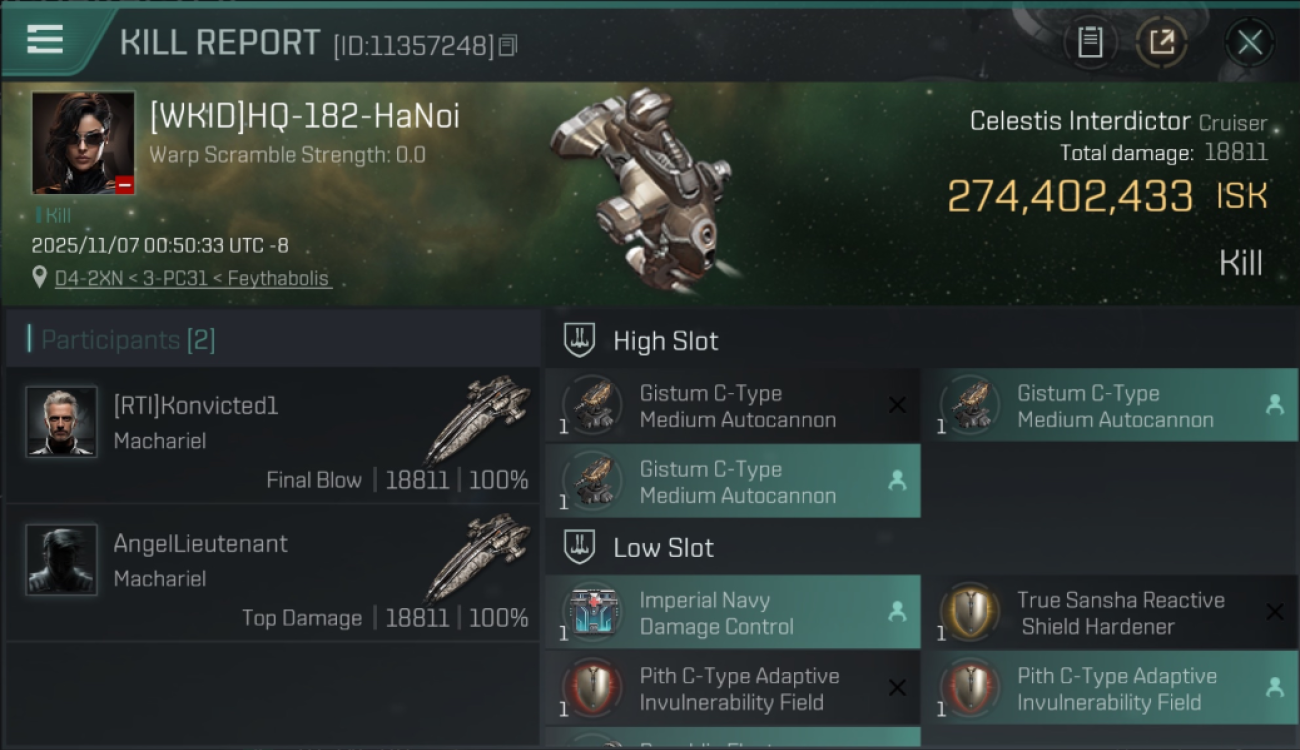Open the D4-2XN location link
Screen dimensions: 1300x750
pos(192,279)
